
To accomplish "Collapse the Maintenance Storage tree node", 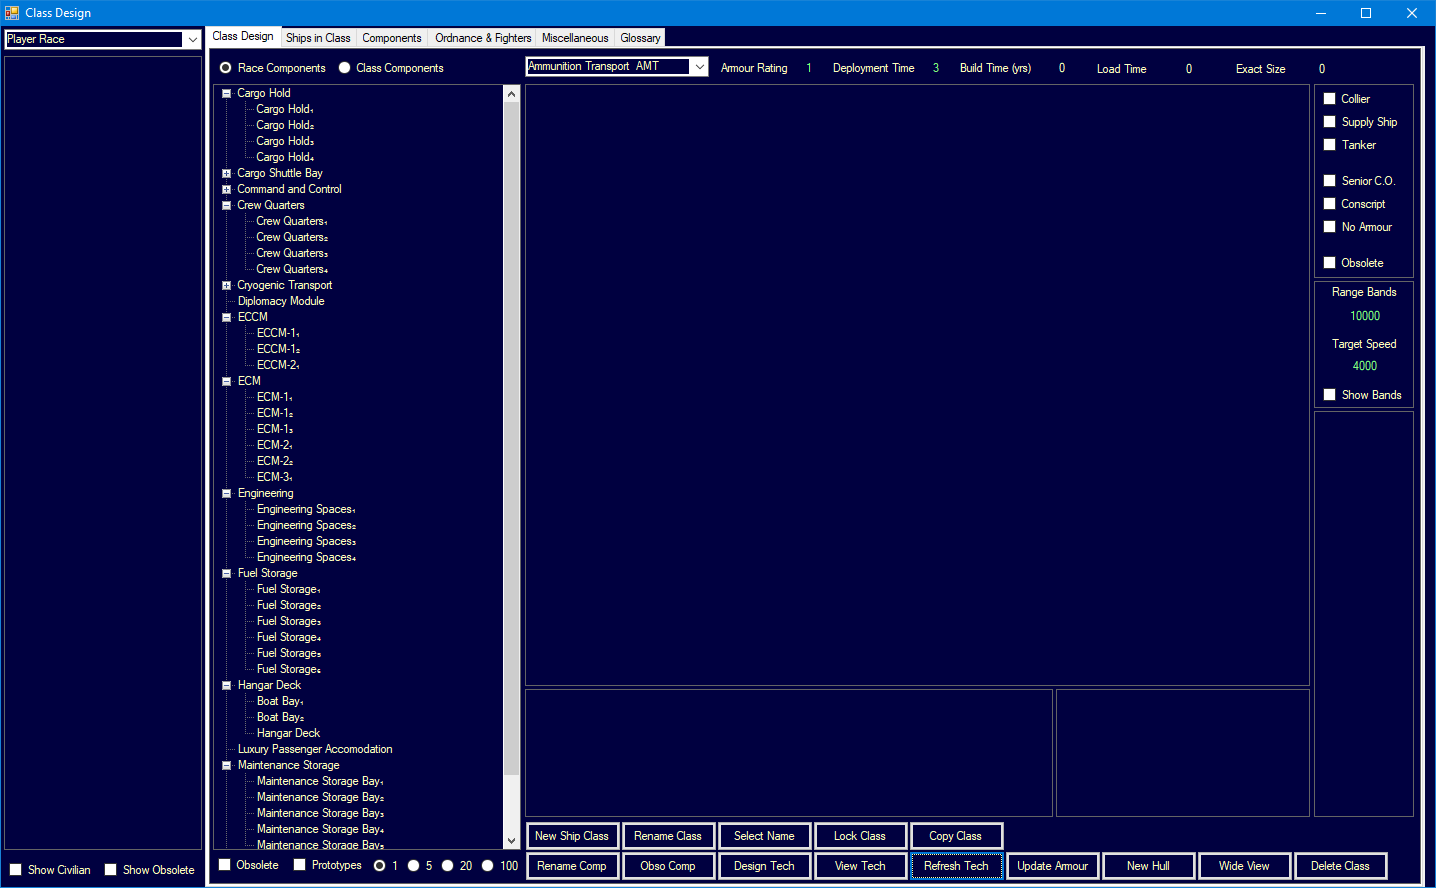I will tap(227, 765).
